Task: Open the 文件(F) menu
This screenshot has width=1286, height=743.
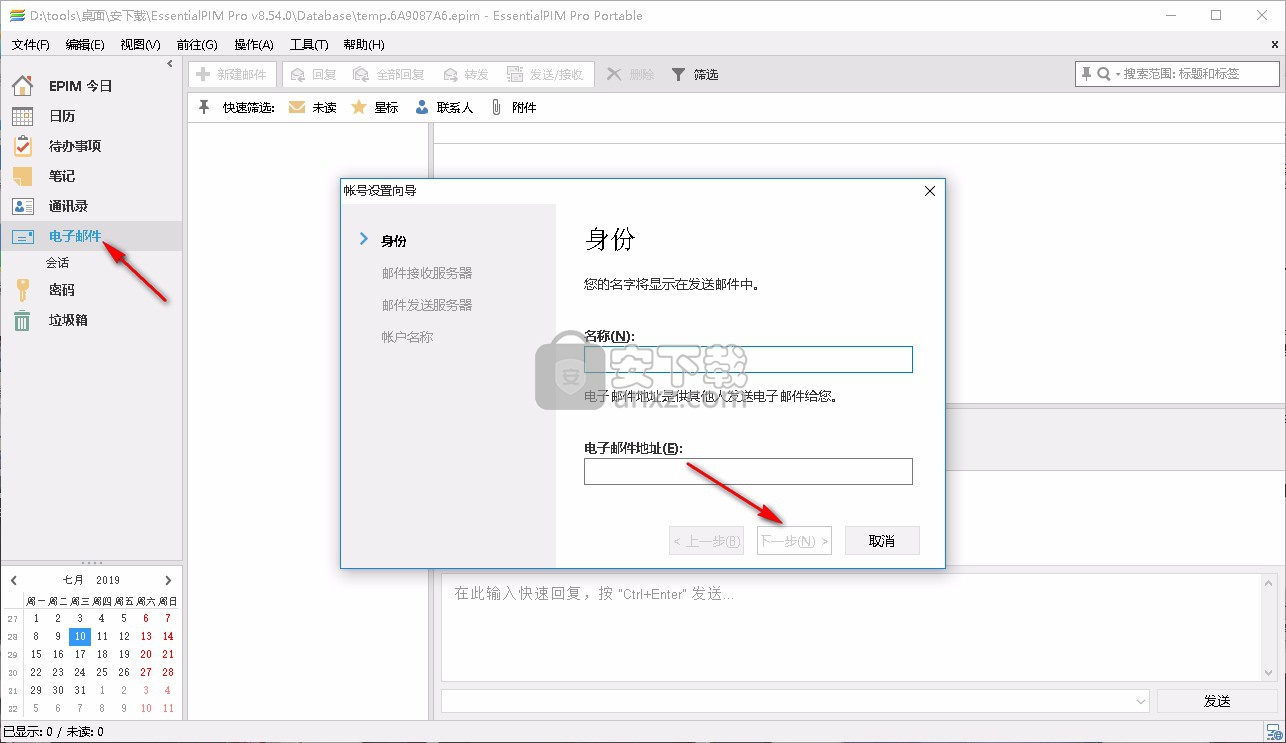Action: coord(31,44)
